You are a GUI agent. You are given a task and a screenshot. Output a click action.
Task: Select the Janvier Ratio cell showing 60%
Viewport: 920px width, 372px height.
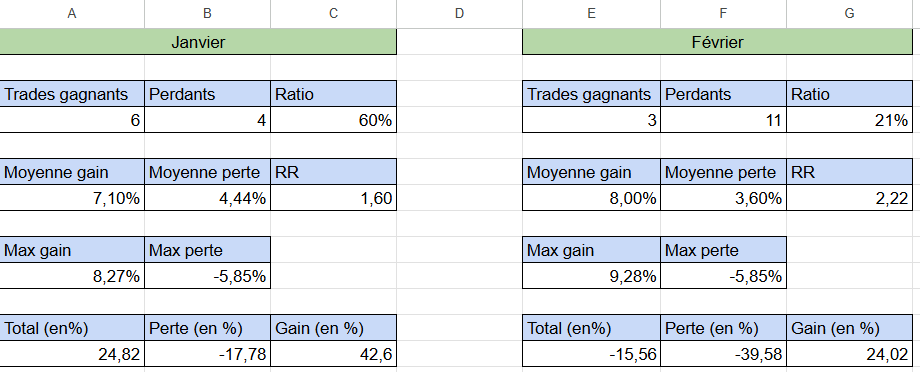333,120
